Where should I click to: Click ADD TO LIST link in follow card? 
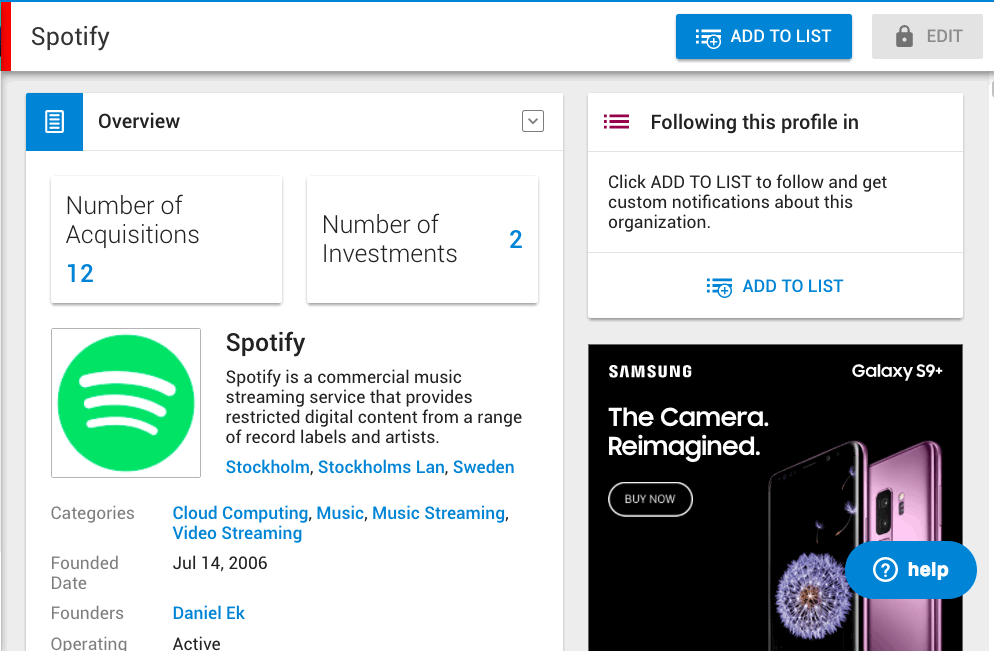click(775, 287)
